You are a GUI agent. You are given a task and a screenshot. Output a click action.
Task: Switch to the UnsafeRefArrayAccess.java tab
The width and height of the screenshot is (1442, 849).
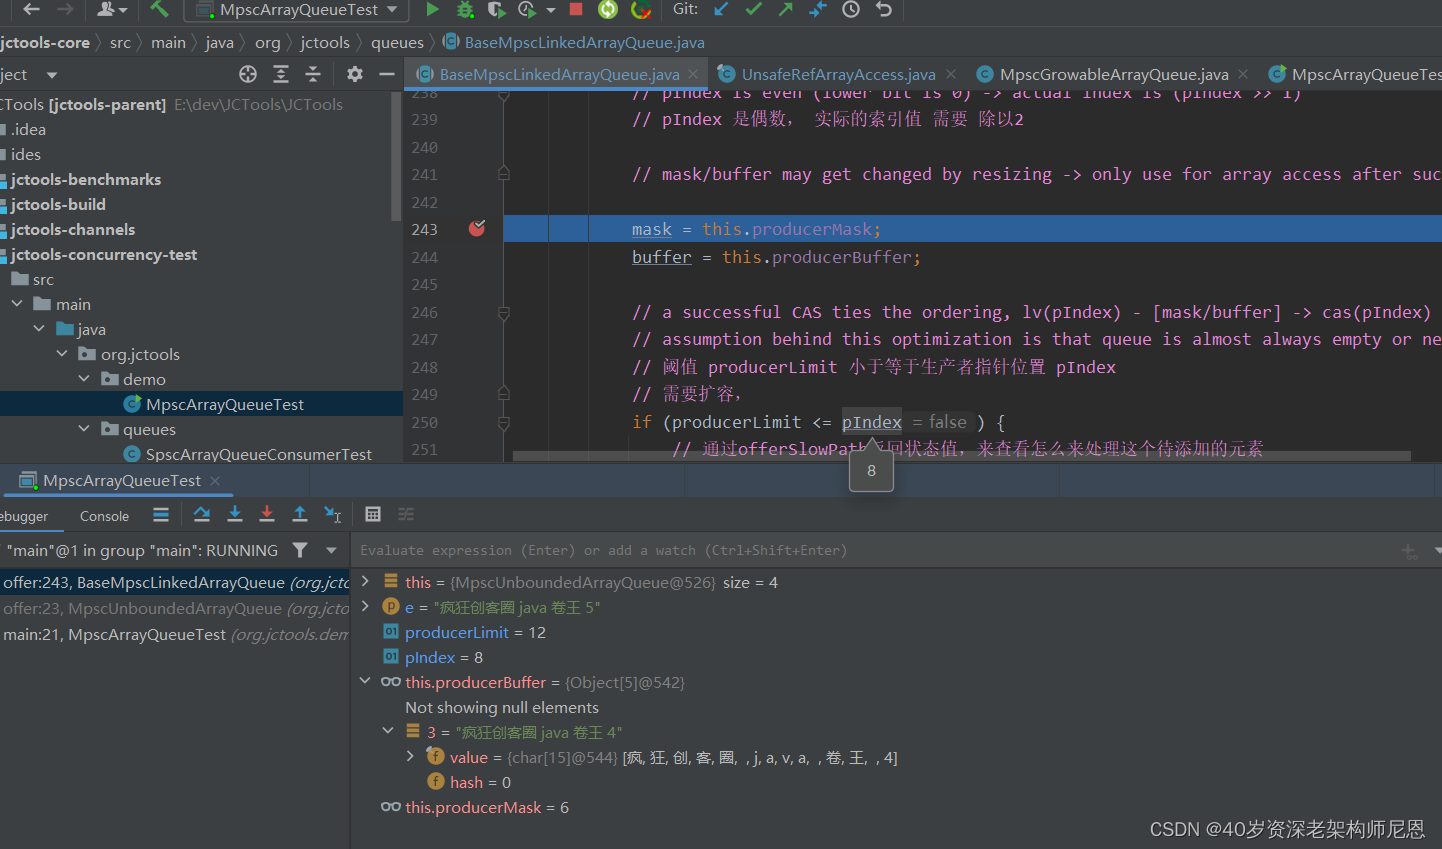[838, 74]
